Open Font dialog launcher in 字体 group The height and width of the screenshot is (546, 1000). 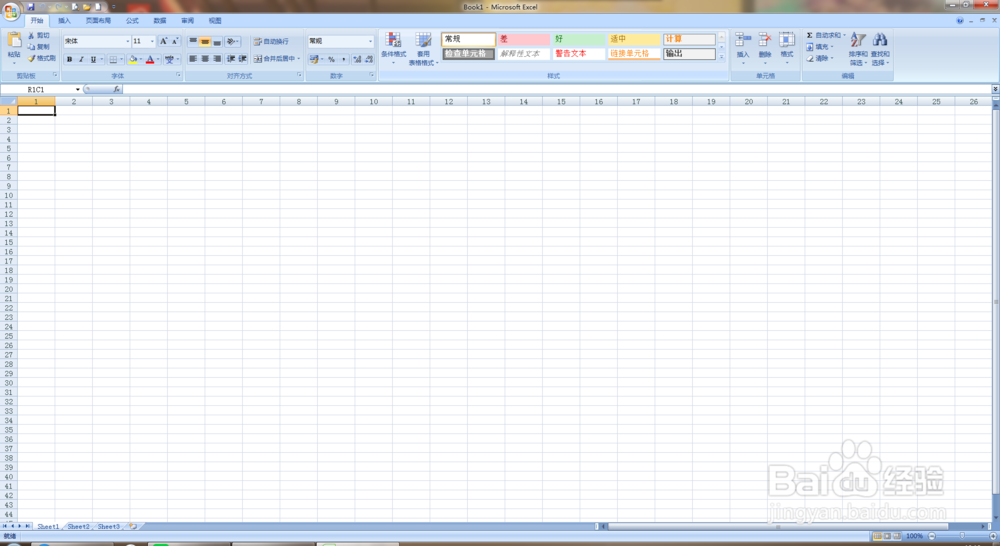pyautogui.click(x=178, y=75)
